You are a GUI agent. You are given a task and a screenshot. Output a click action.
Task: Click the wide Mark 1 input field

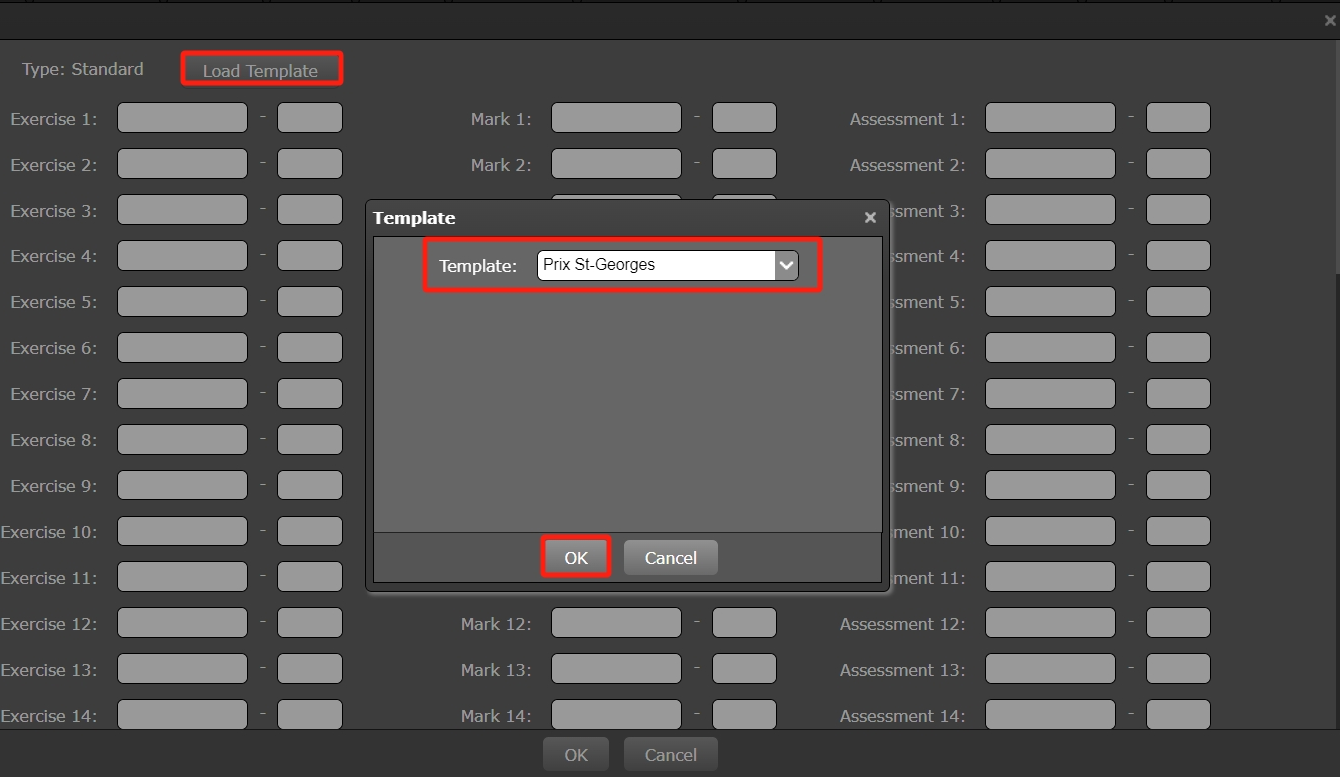point(616,118)
